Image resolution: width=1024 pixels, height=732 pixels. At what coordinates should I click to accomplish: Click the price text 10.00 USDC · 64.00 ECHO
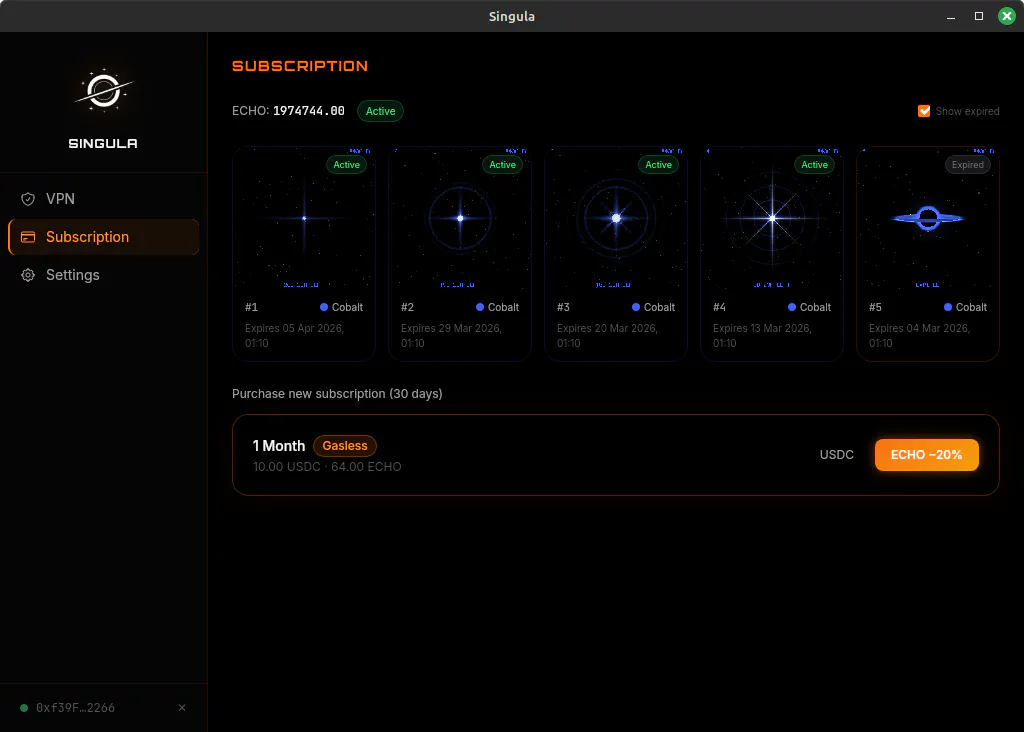pos(327,467)
